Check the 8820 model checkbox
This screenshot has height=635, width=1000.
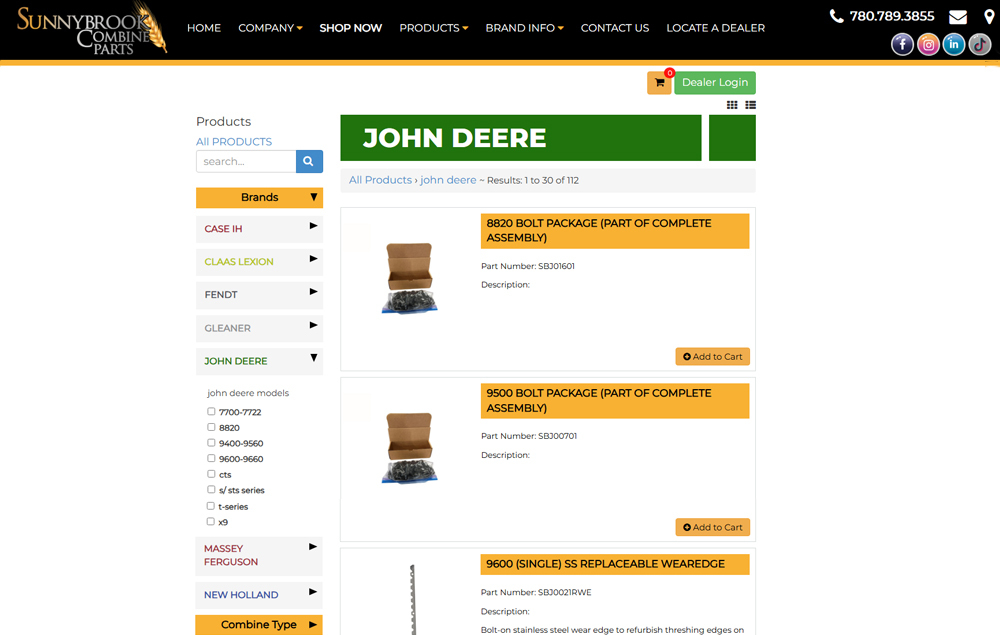(211, 427)
